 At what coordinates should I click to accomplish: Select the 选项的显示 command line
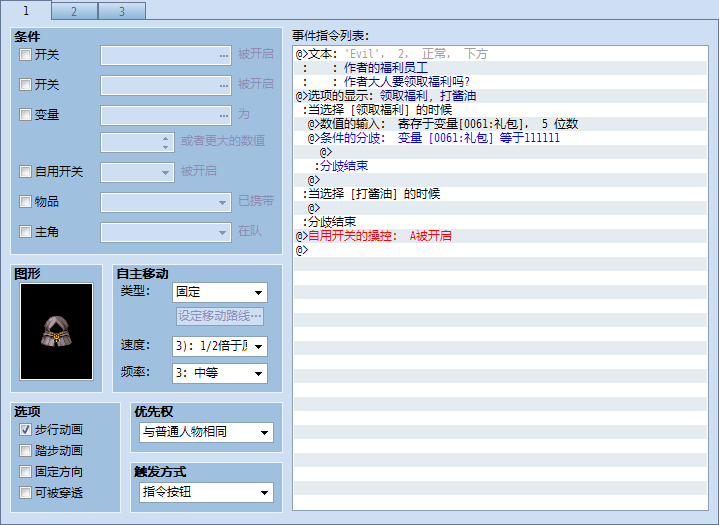tap(501, 96)
